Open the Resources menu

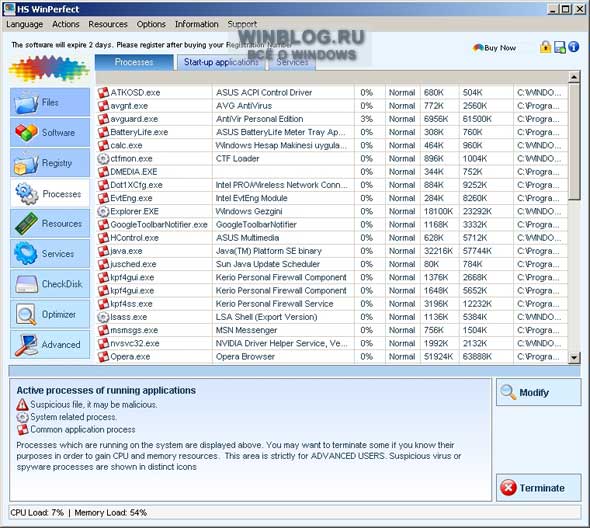pyautogui.click(x=108, y=24)
